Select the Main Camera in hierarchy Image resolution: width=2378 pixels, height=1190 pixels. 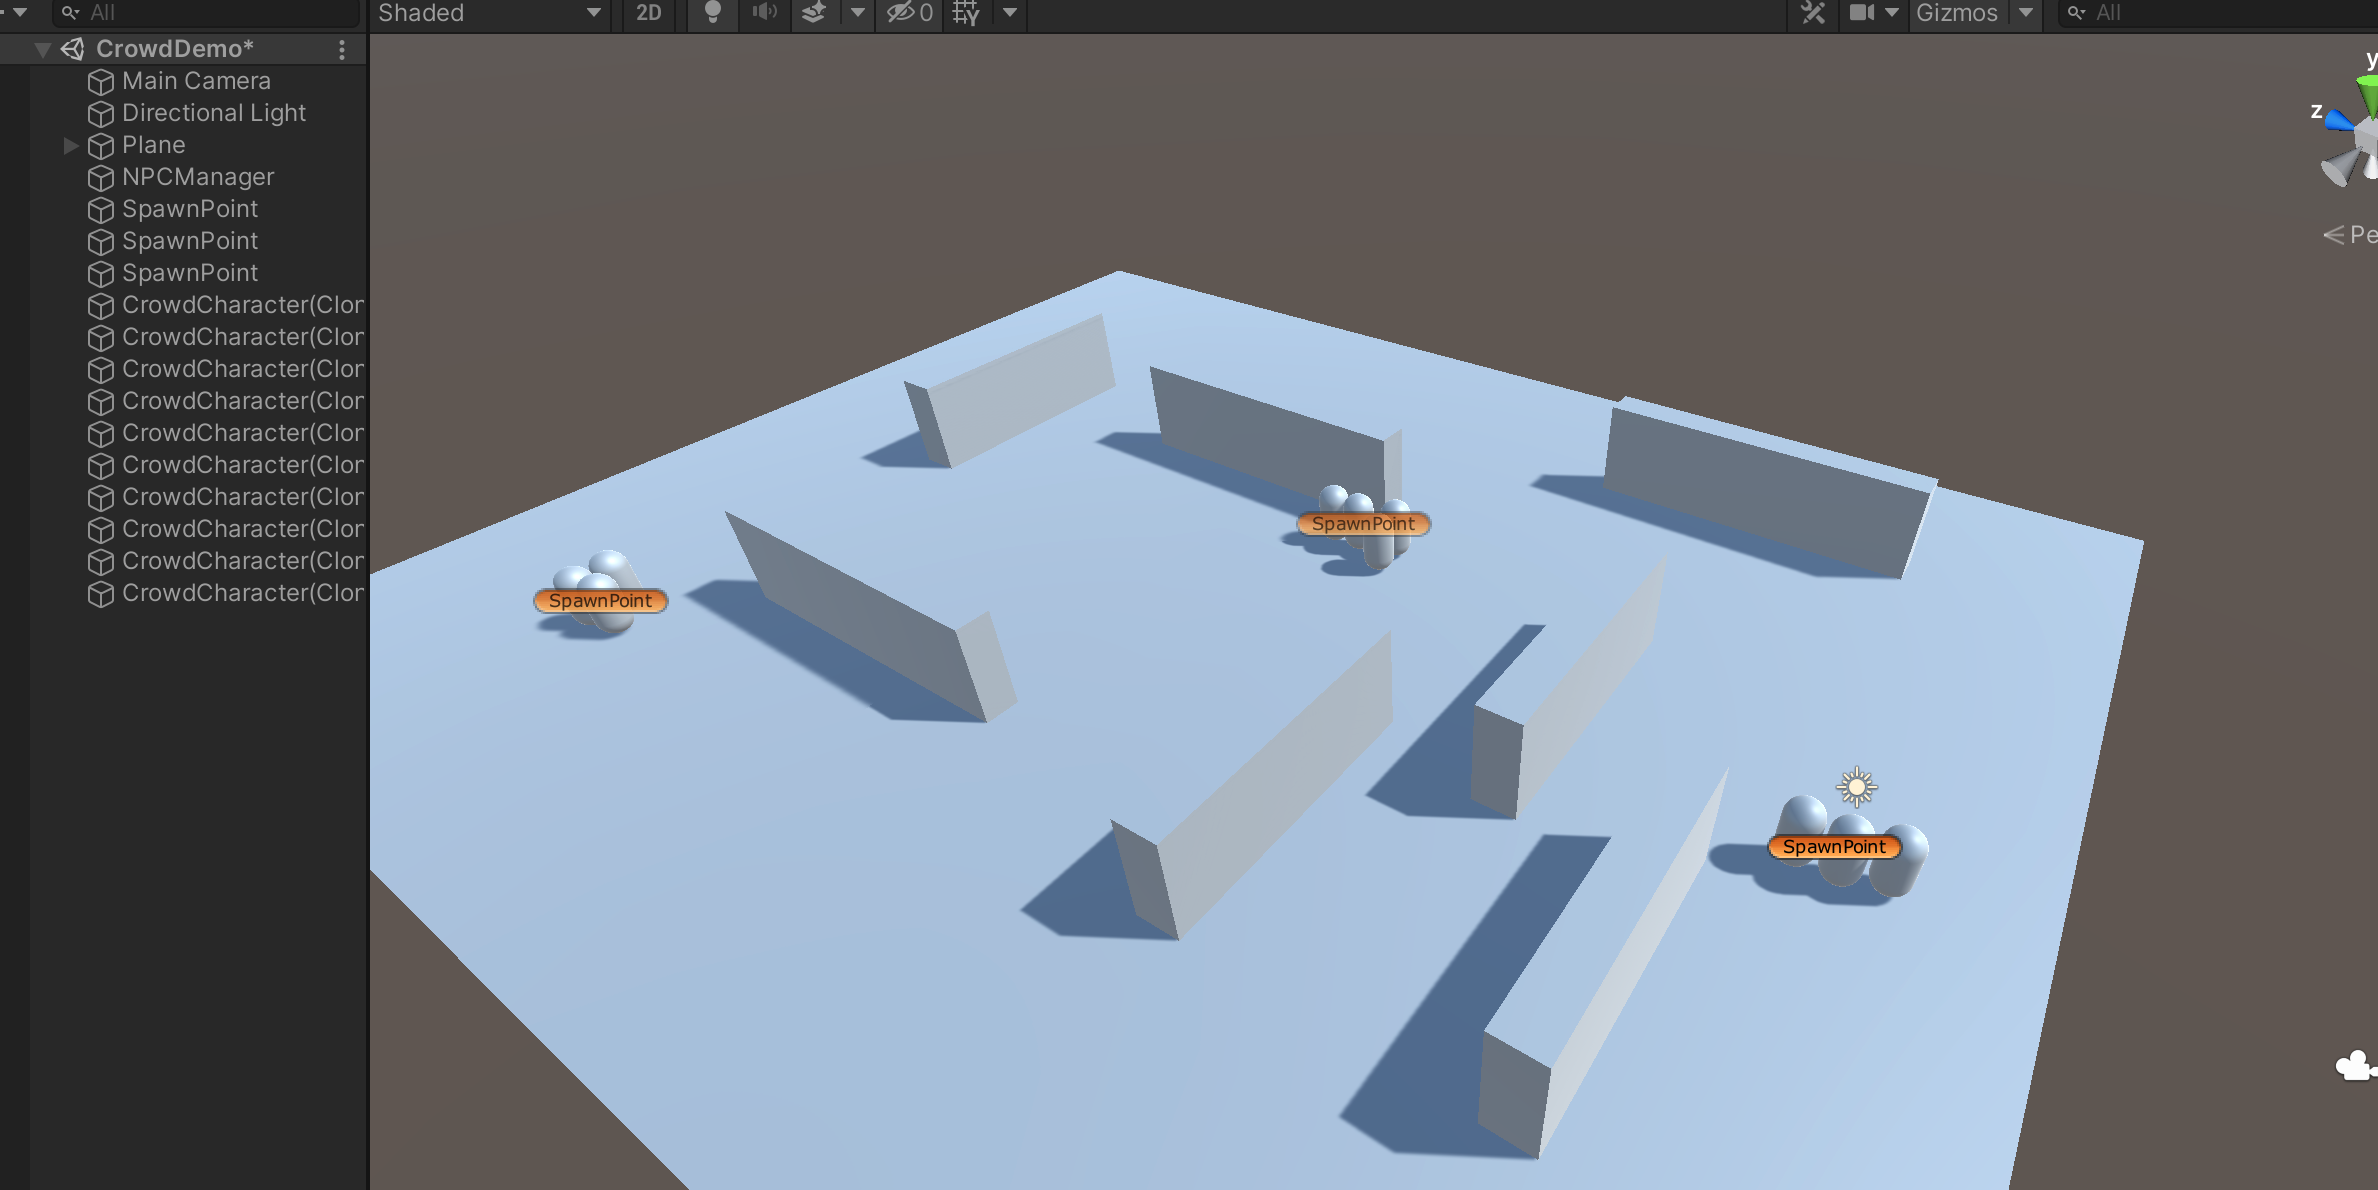pos(194,79)
